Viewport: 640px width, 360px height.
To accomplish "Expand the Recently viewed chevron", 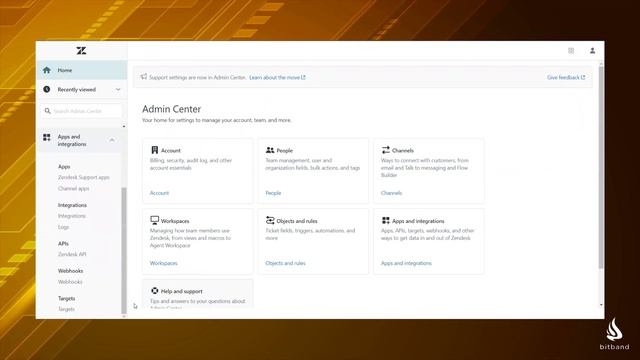I will coord(118,89).
